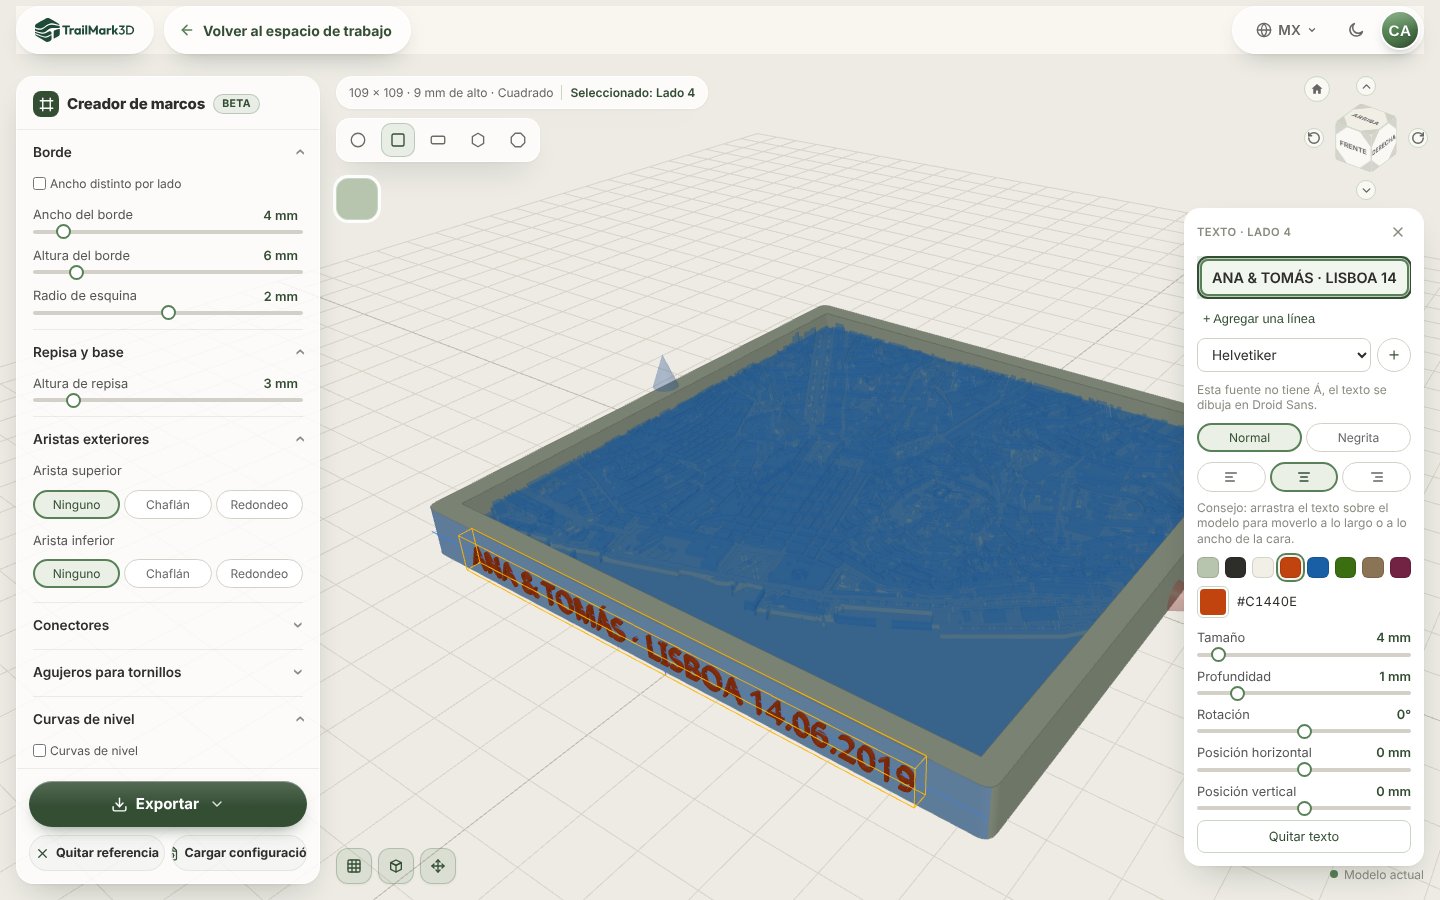Viewport: 1440px width, 900px height.
Task: Reset the 3D view with home icon
Action: pyautogui.click(x=1317, y=89)
